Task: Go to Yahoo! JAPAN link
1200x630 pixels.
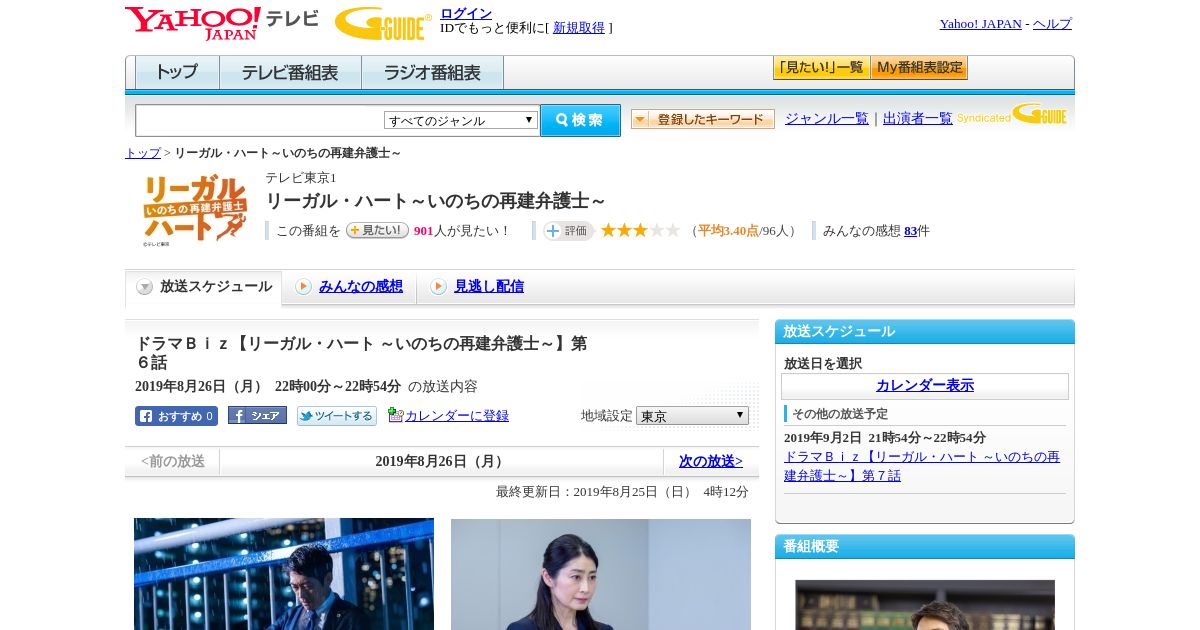Action: pyautogui.click(x=980, y=24)
